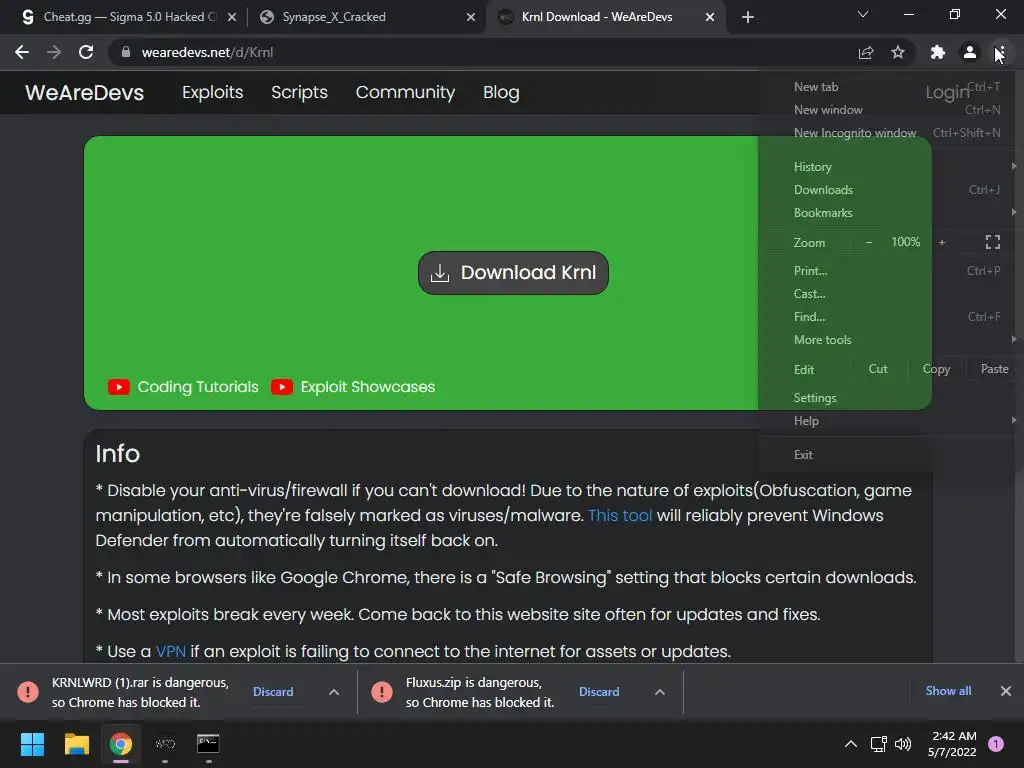Open the WeAreDevs home logo
This screenshot has height=768, width=1024.
click(84, 93)
